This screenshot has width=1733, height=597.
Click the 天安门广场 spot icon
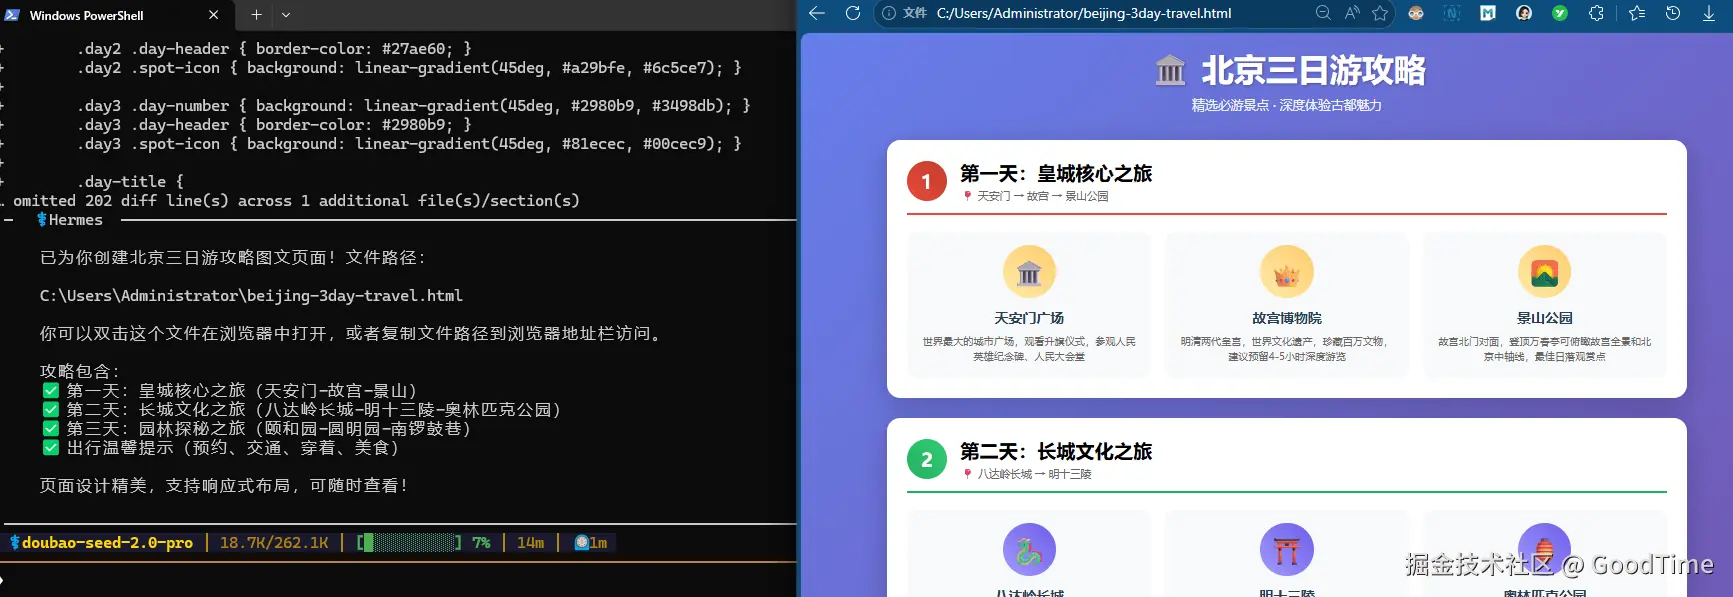tap(1029, 272)
